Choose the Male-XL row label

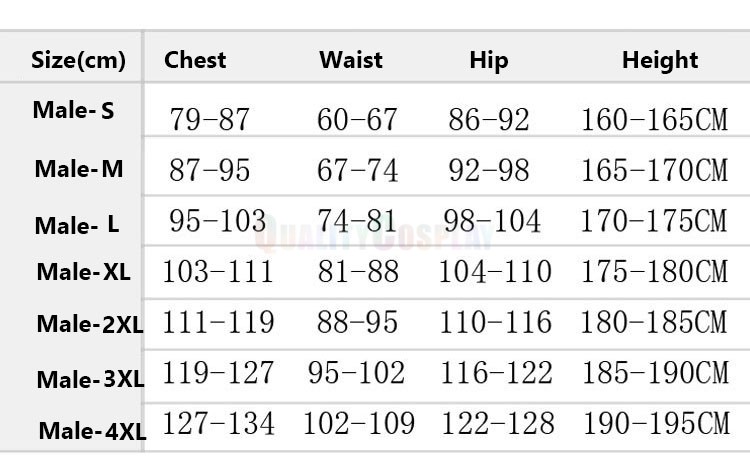(x=84, y=272)
